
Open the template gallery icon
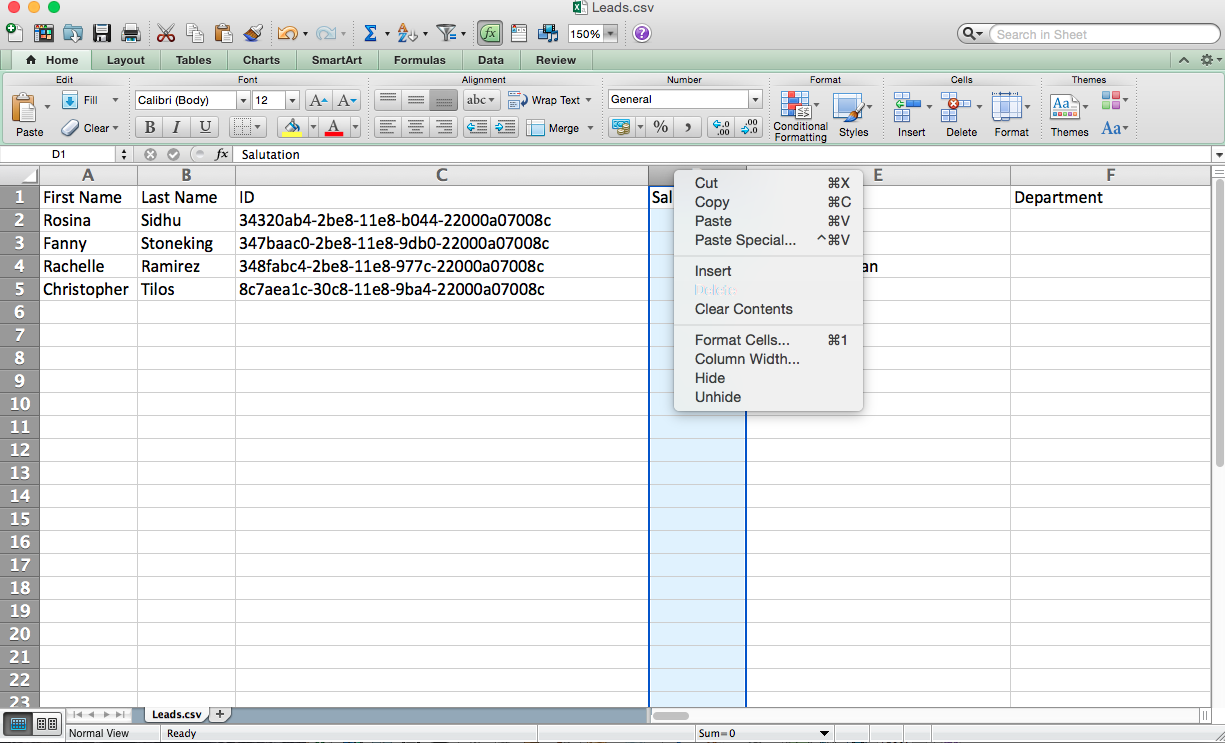click(x=43, y=33)
